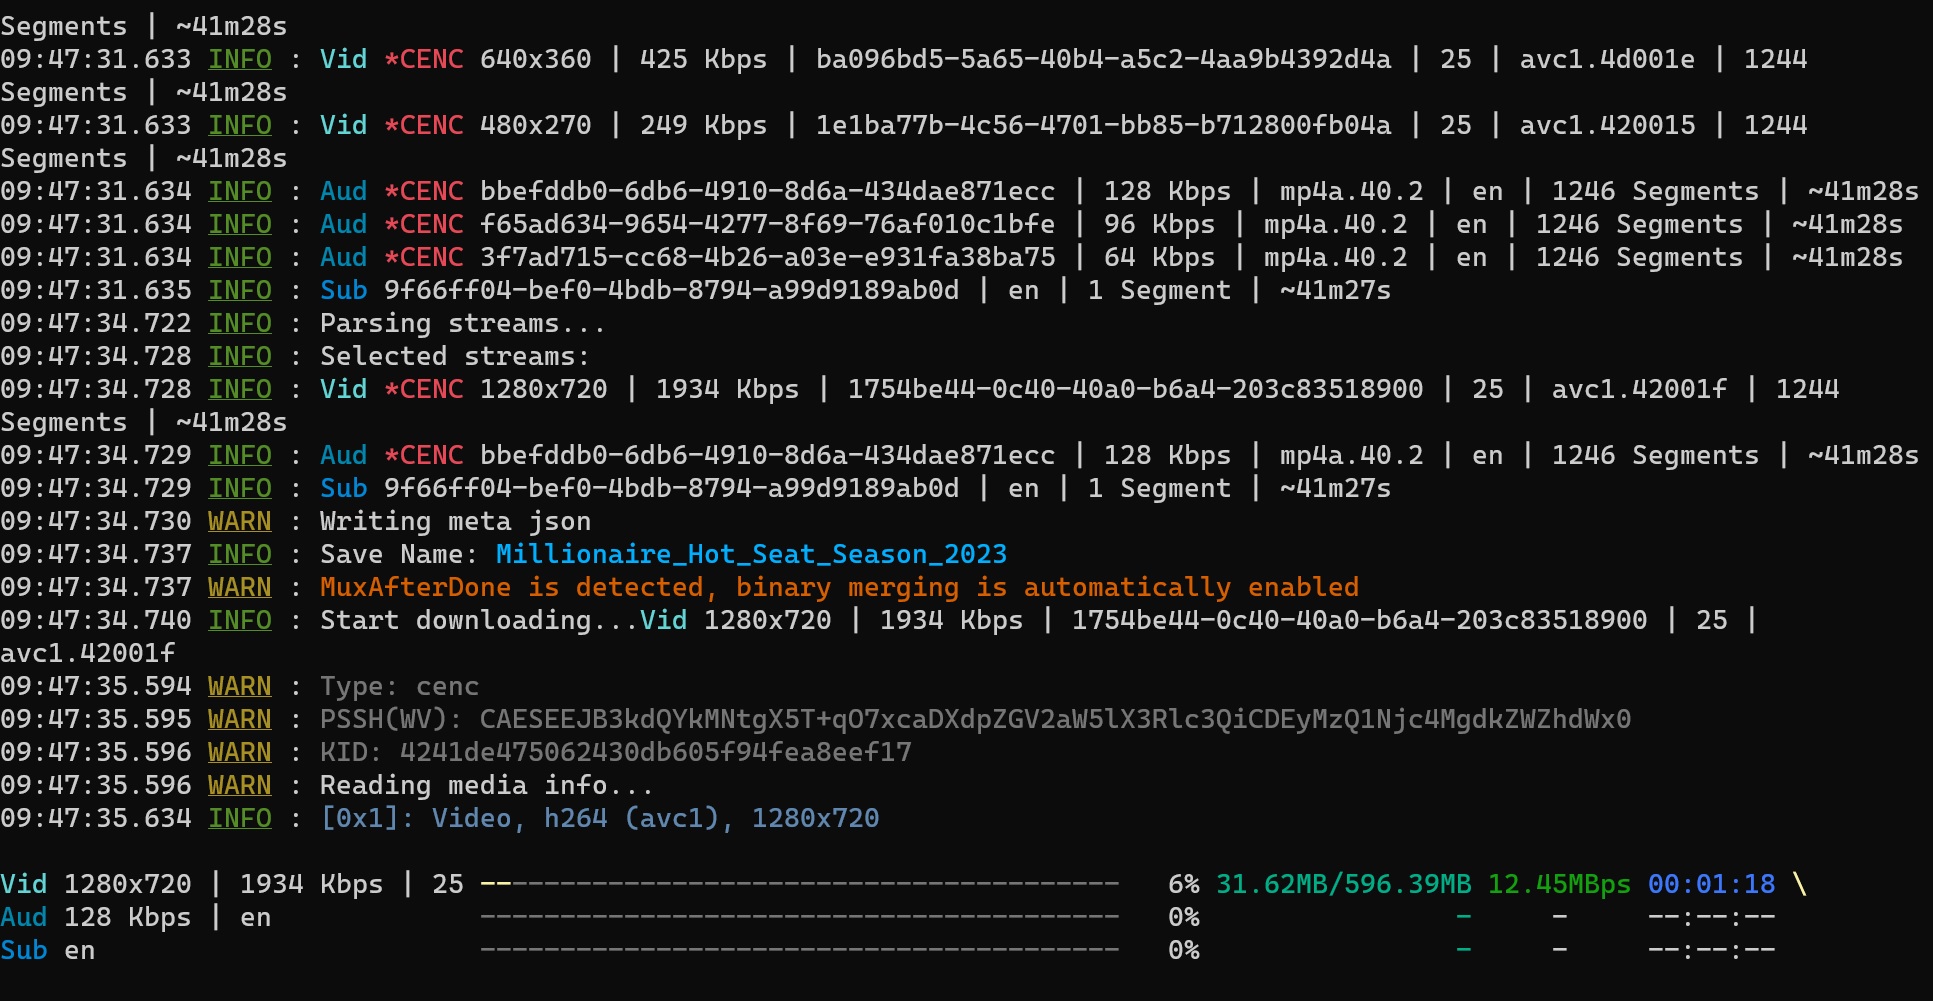Click the audio 128 Kbps progress bar
The width and height of the screenshot is (1933, 1001).
tap(799, 917)
